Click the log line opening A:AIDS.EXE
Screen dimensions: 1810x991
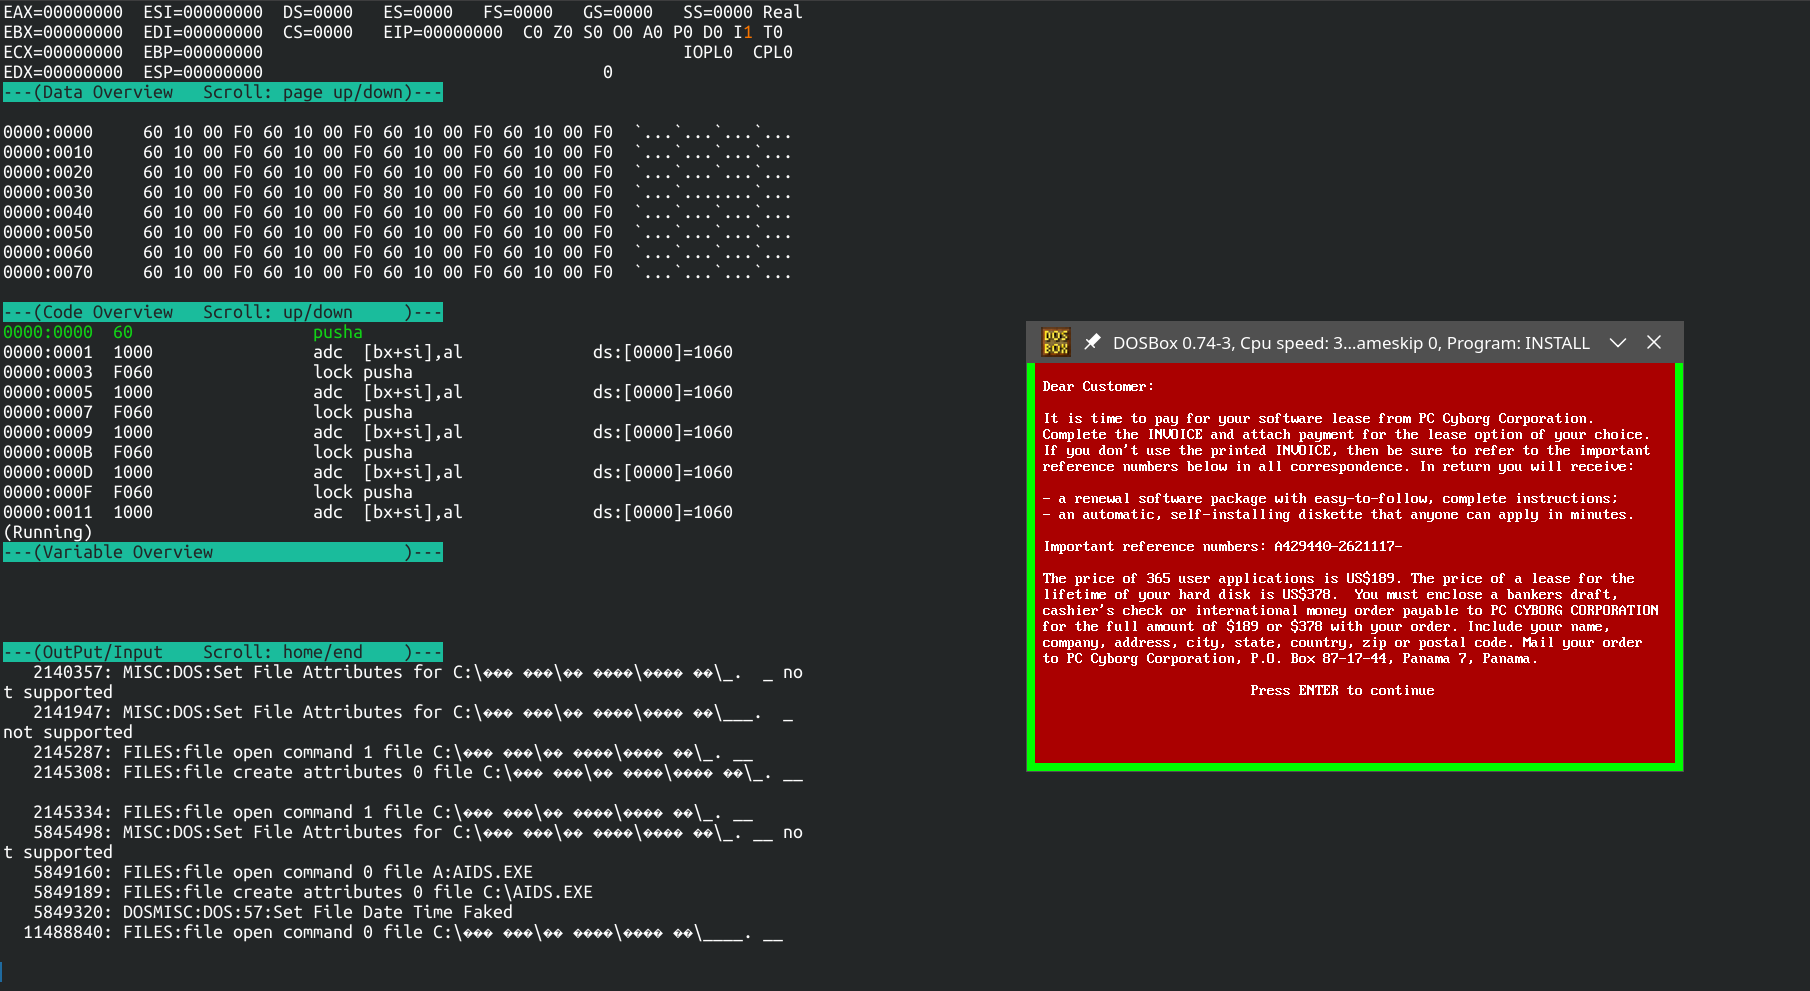[x=282, y=872]
